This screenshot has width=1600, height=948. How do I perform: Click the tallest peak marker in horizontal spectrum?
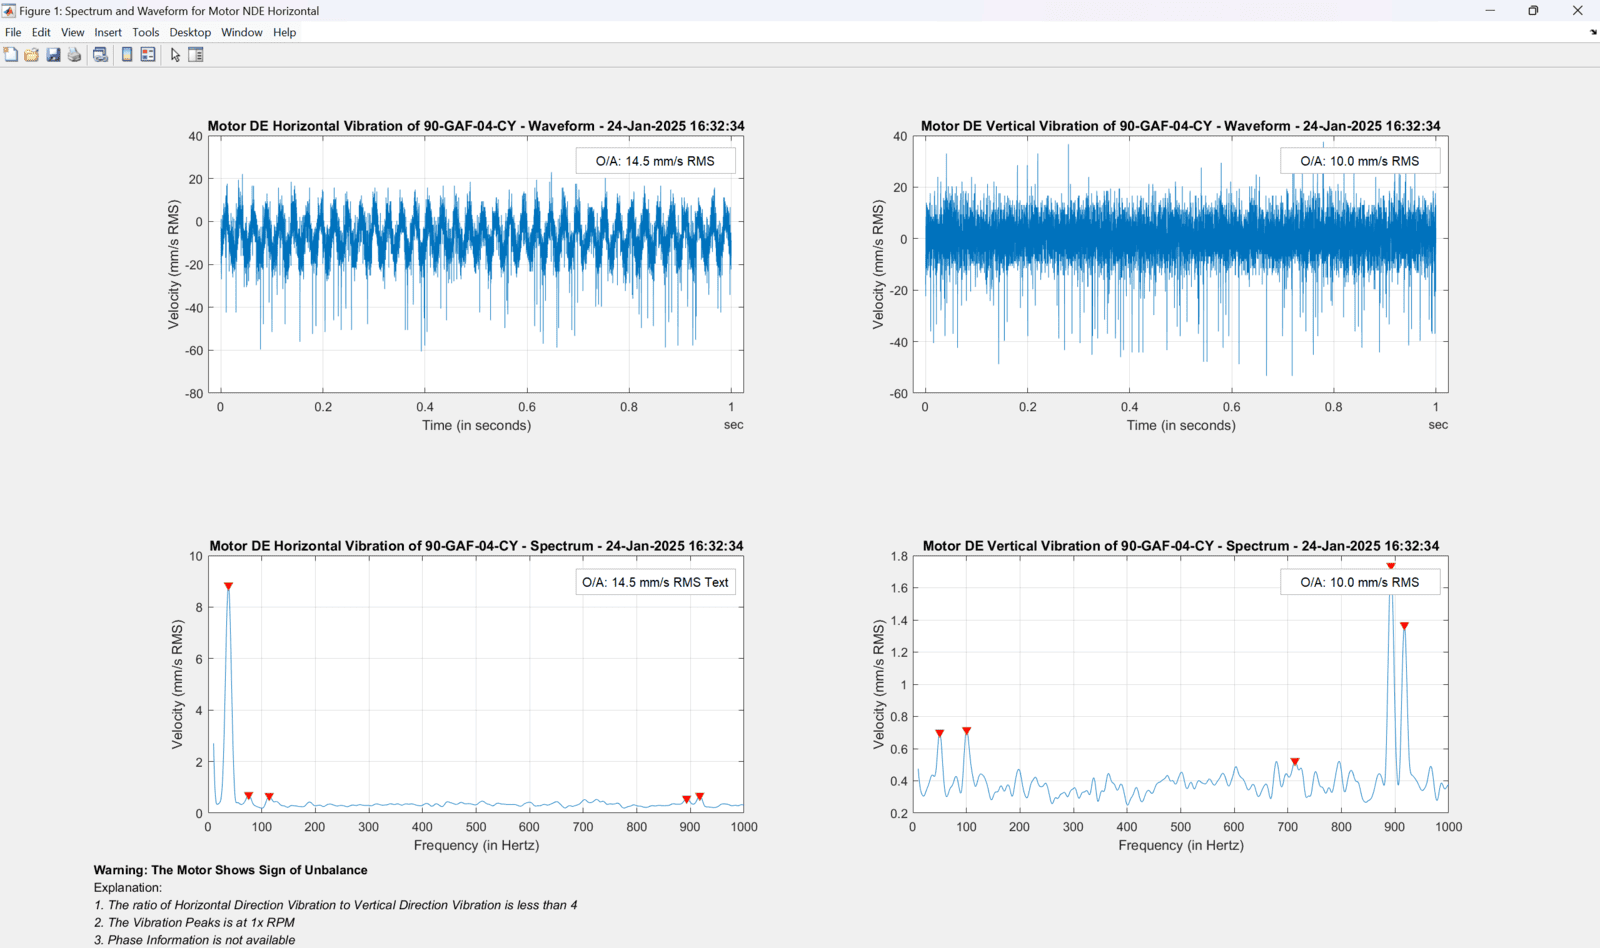[x=228, y=586]
